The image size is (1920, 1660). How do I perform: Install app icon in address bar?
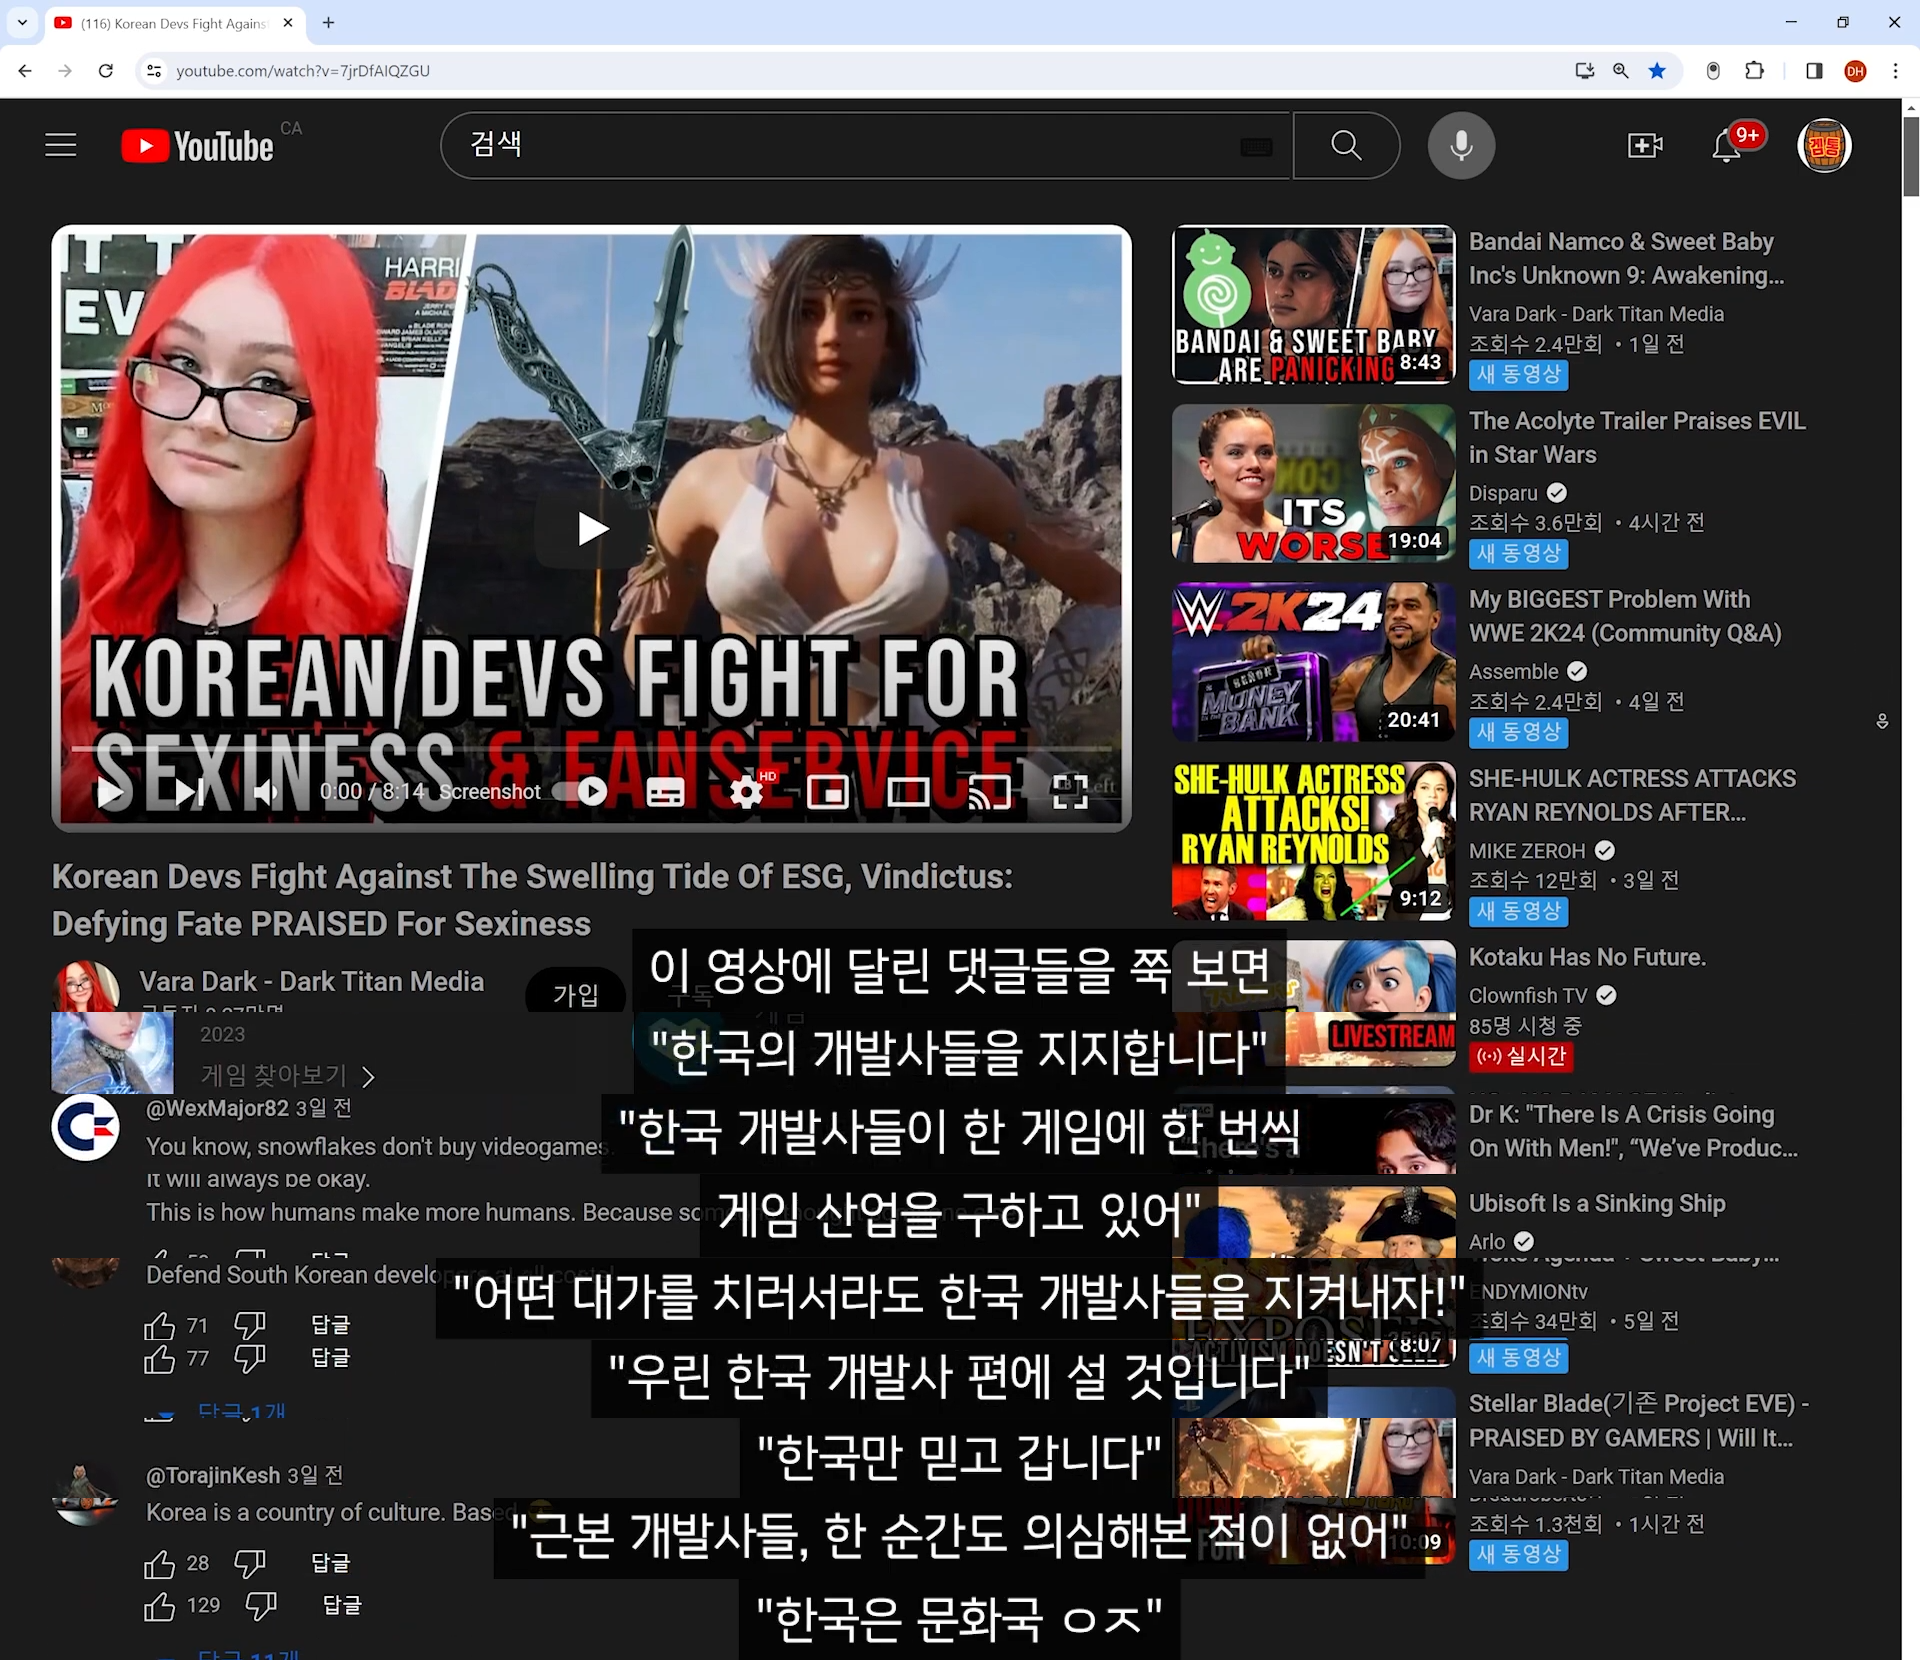coord(1584,71)
